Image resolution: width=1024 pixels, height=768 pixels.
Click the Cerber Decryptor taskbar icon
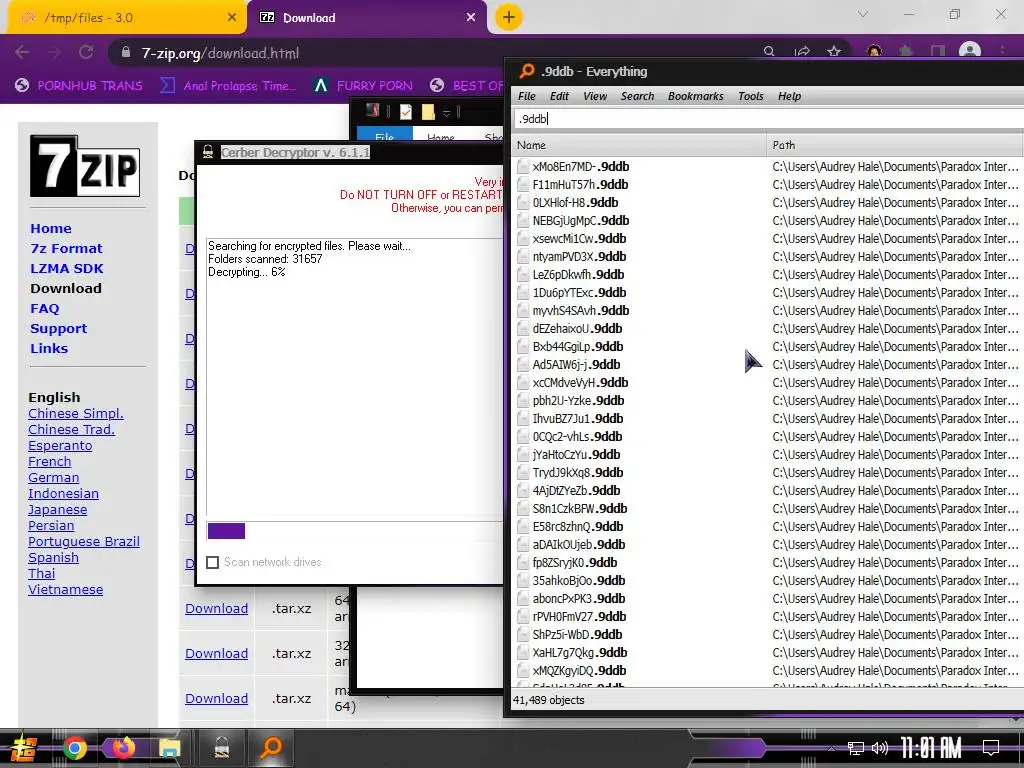tap(222, 748)
